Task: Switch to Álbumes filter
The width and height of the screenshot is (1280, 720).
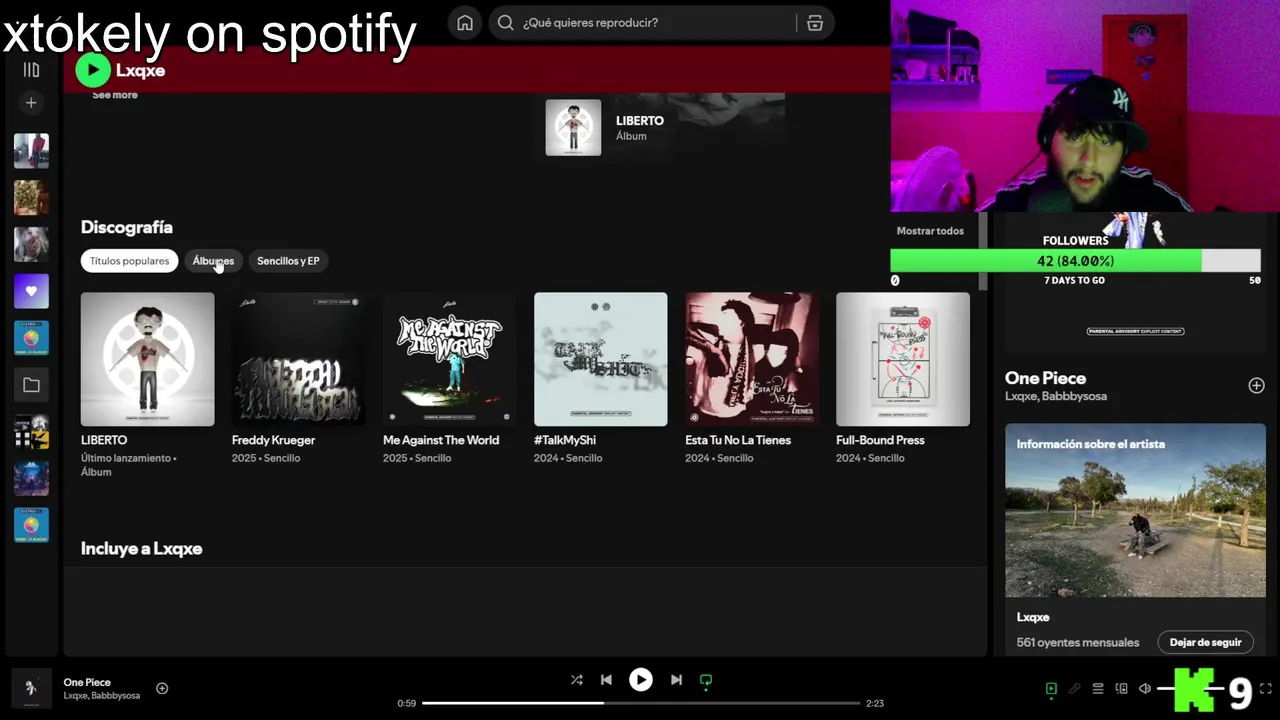Action: click(213, 261)
